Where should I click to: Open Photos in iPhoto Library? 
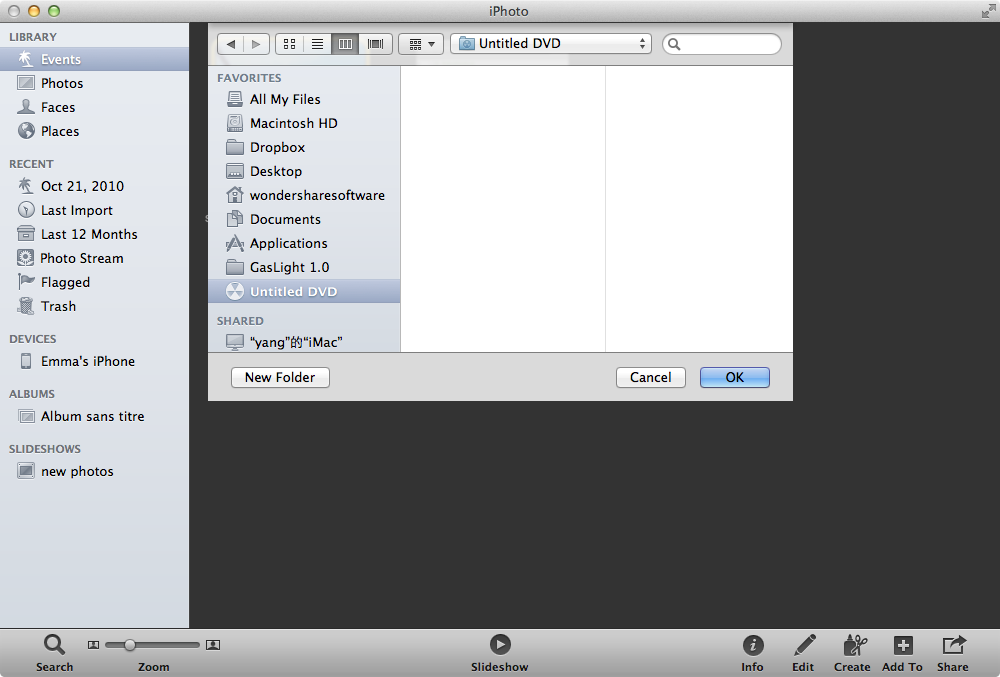pyautogui.click(x=94, y=83)
